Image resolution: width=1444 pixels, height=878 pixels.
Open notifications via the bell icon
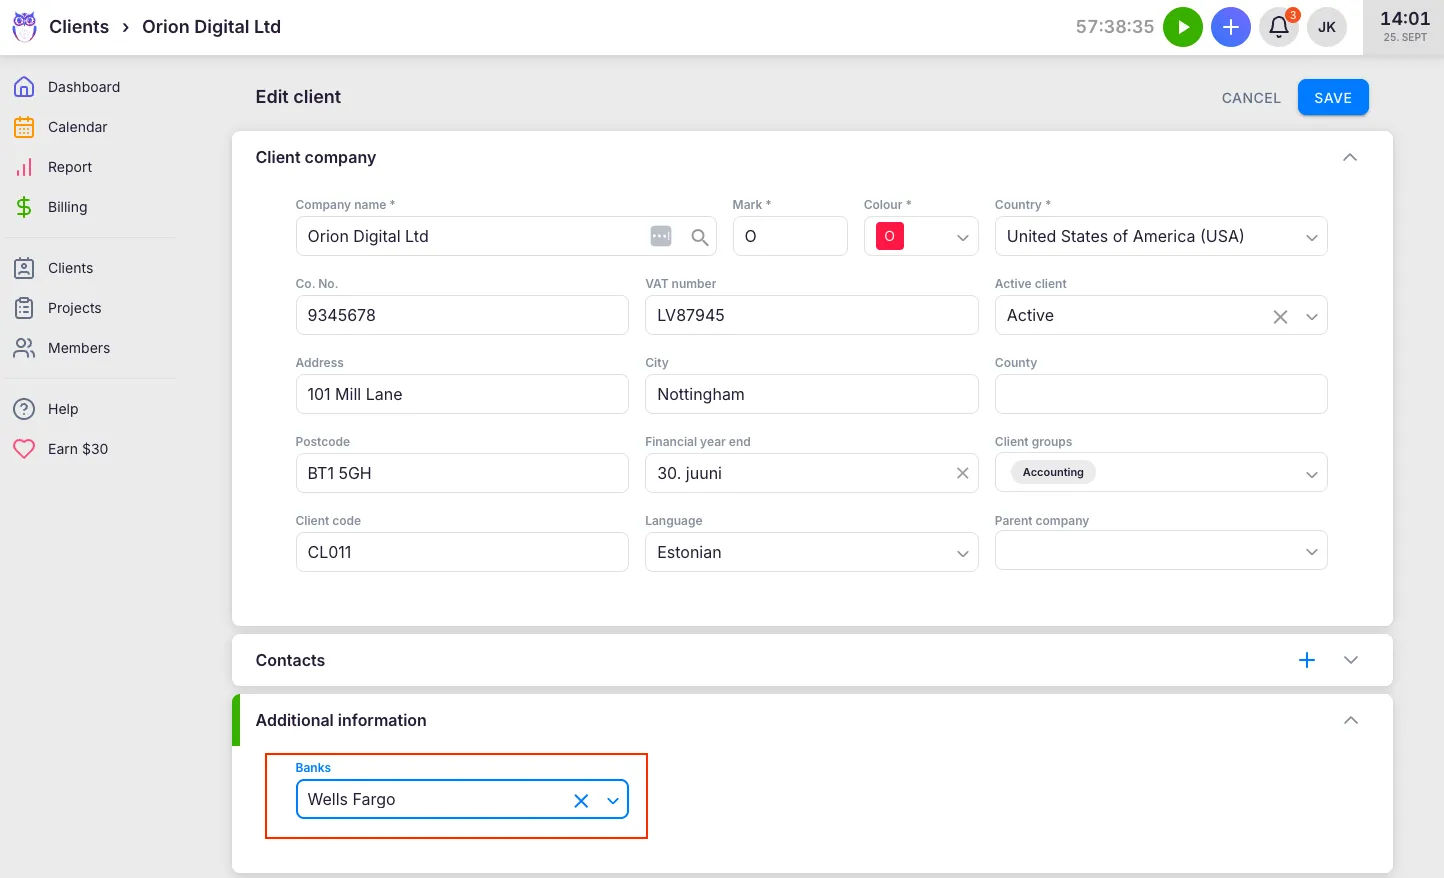pos(1278,27)
